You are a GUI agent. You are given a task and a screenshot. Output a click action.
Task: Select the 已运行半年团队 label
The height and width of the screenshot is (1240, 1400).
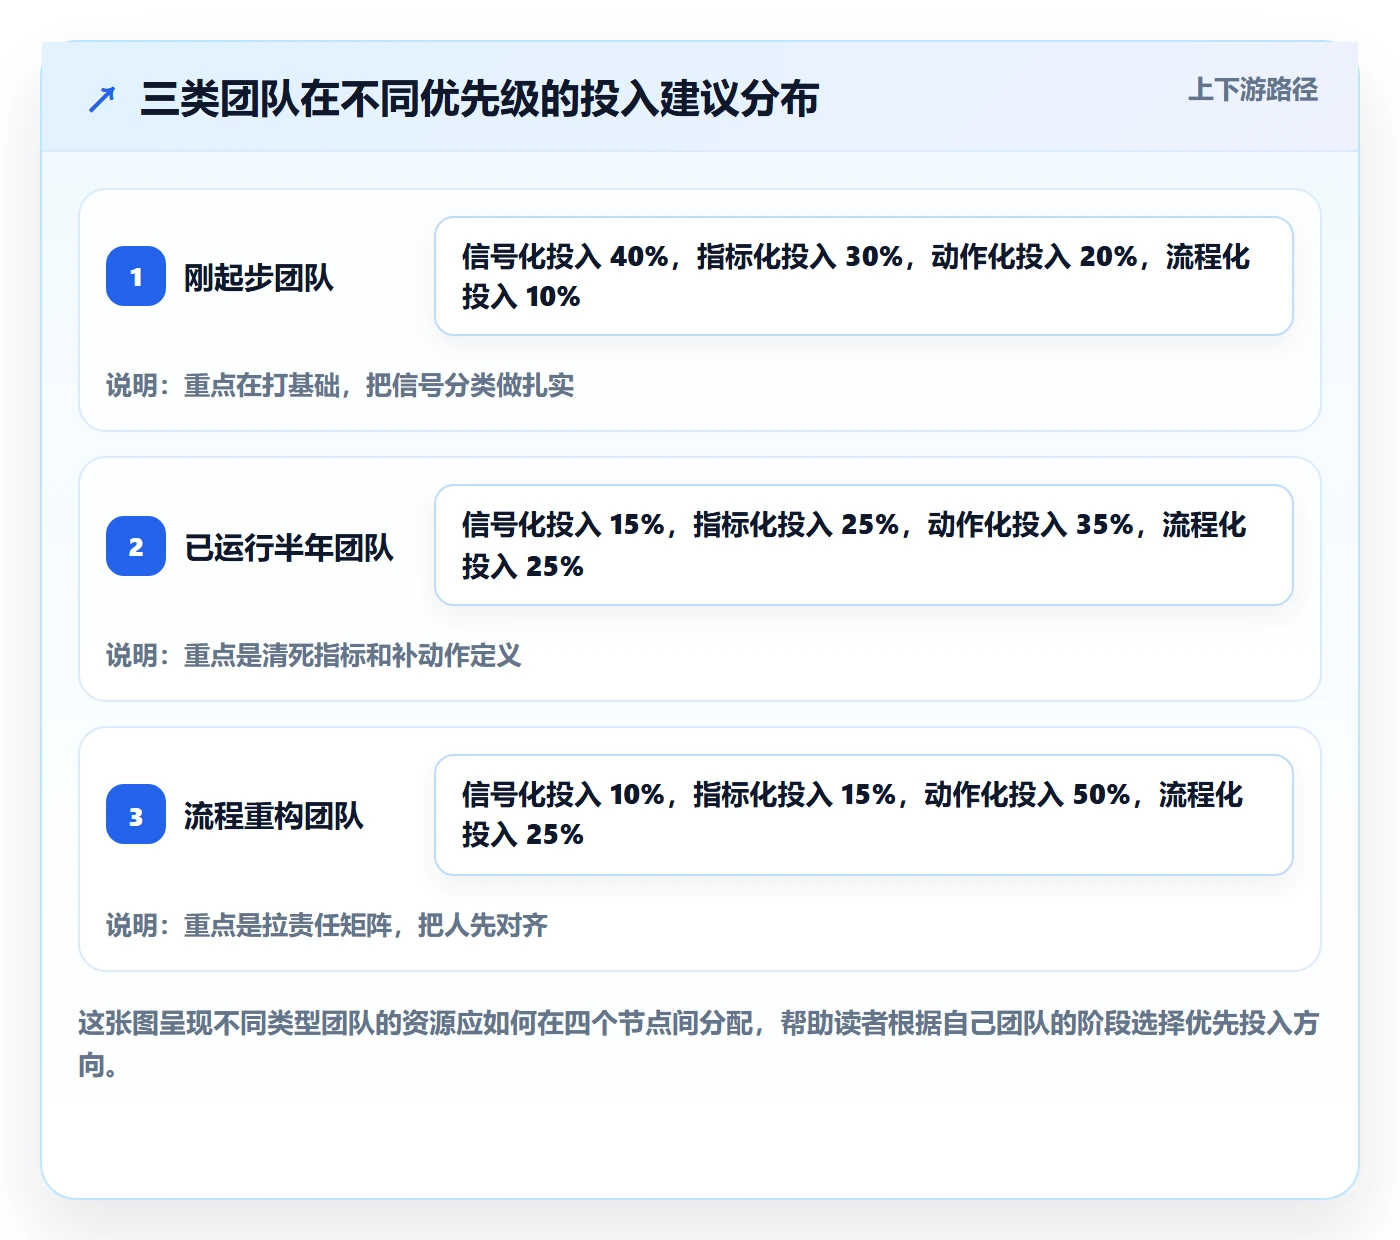pyautogui.click(x=289, y=547)
